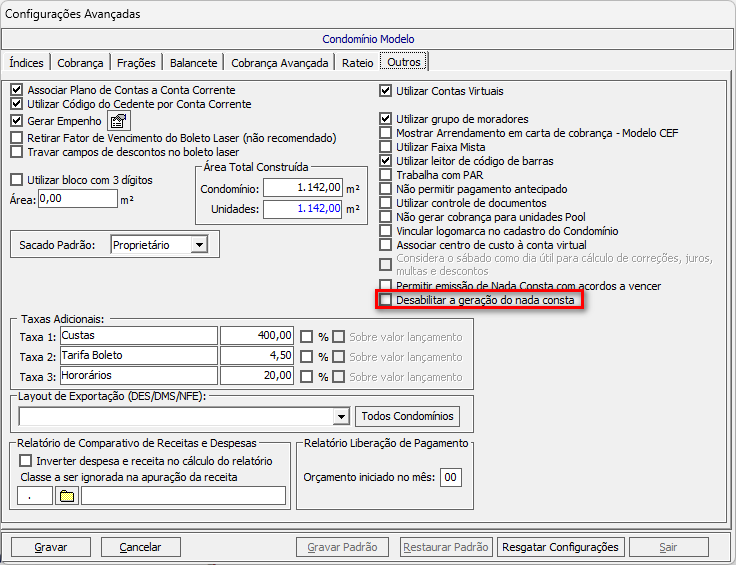Edit Taxa 1 value 400,00
The width and height of the screenshot is (736, 565).
[257, 336]
